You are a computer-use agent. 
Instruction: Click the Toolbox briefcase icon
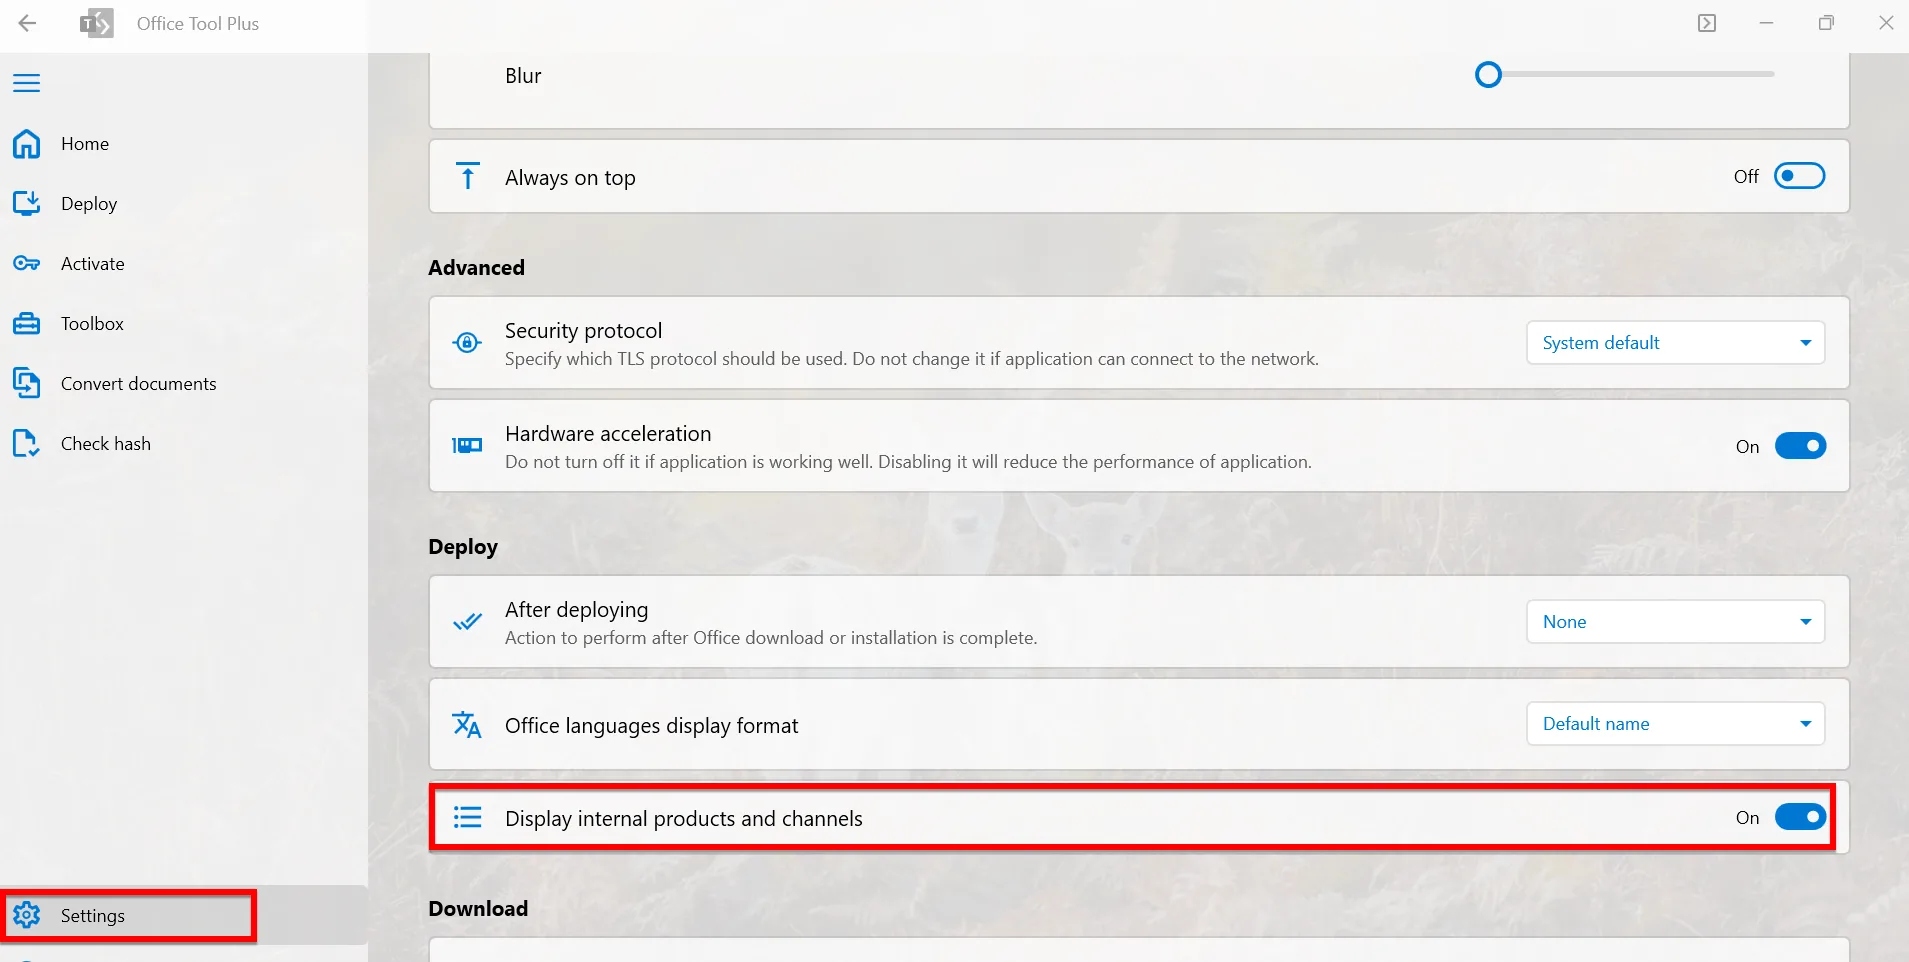pyautogui.click(x=27, y=324)
